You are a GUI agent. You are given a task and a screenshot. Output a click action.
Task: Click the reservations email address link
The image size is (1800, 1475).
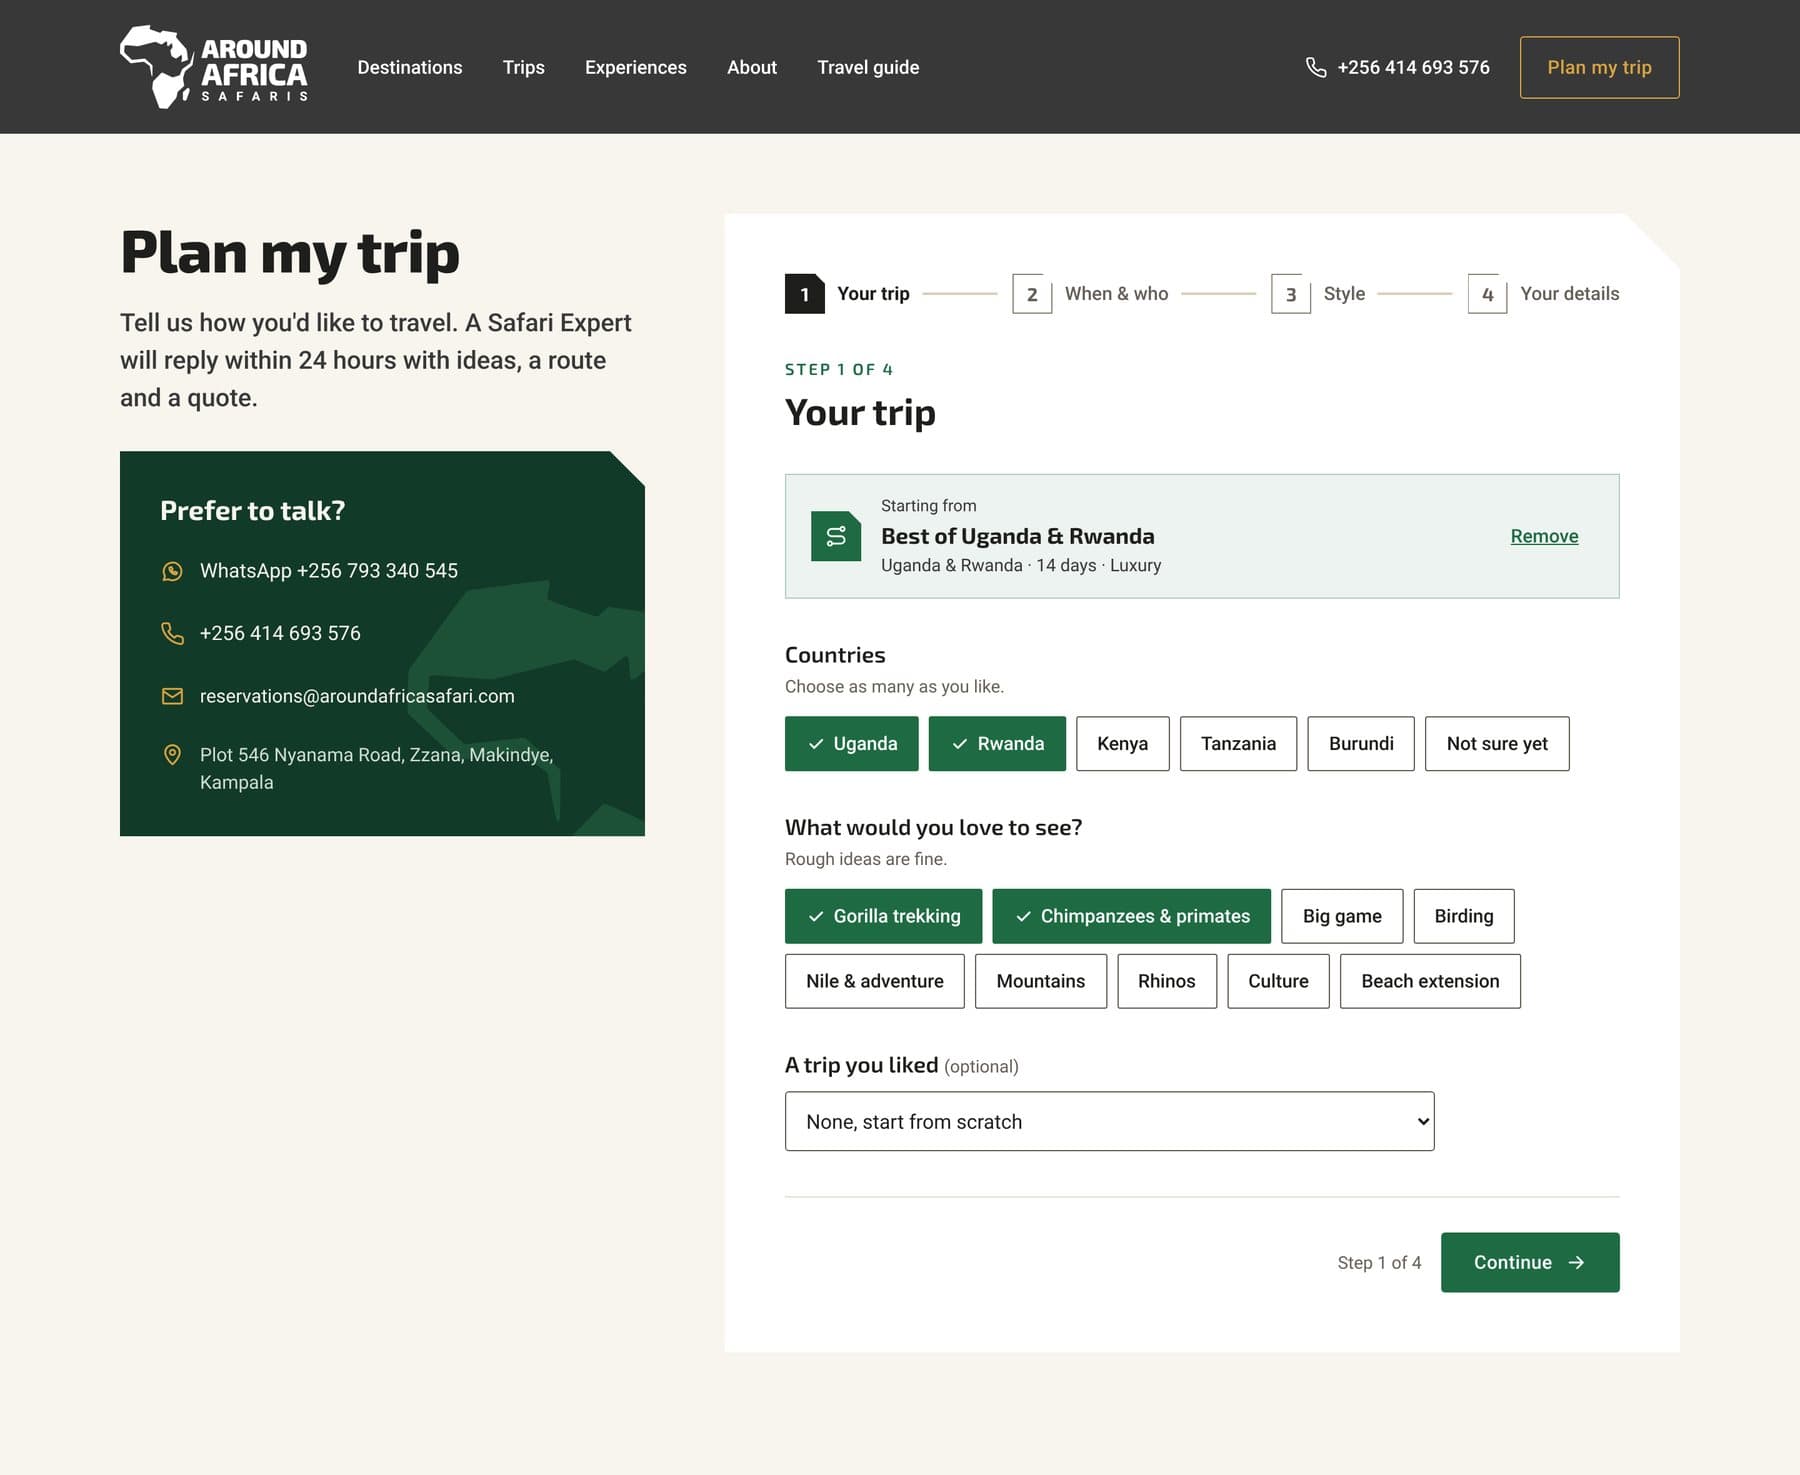(x=357, y=696)
